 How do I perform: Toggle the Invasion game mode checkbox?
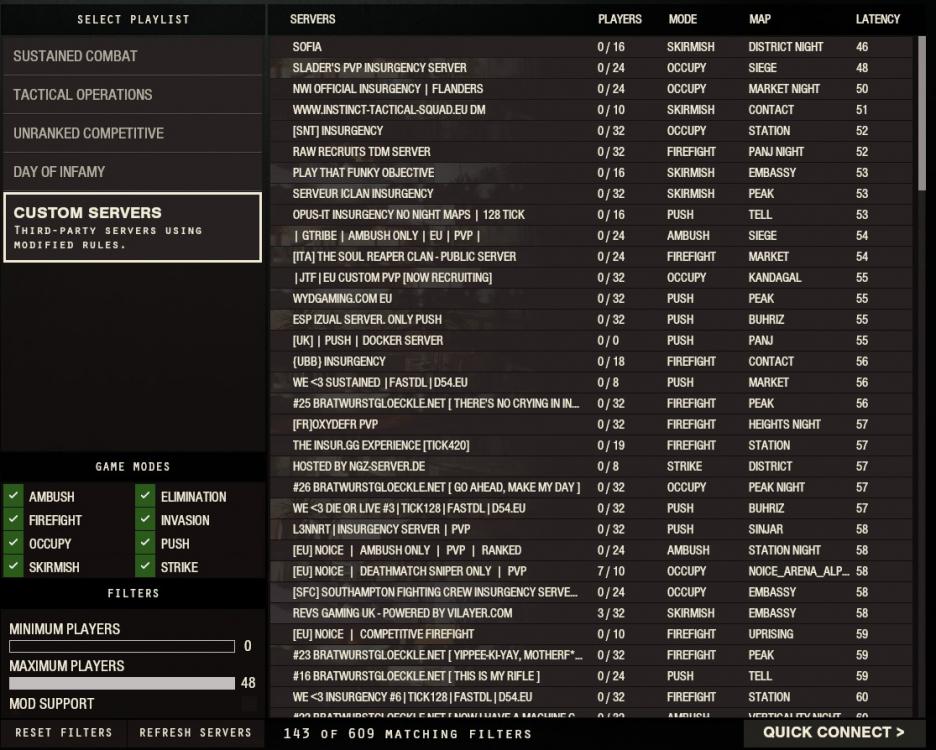coord(146,520)
